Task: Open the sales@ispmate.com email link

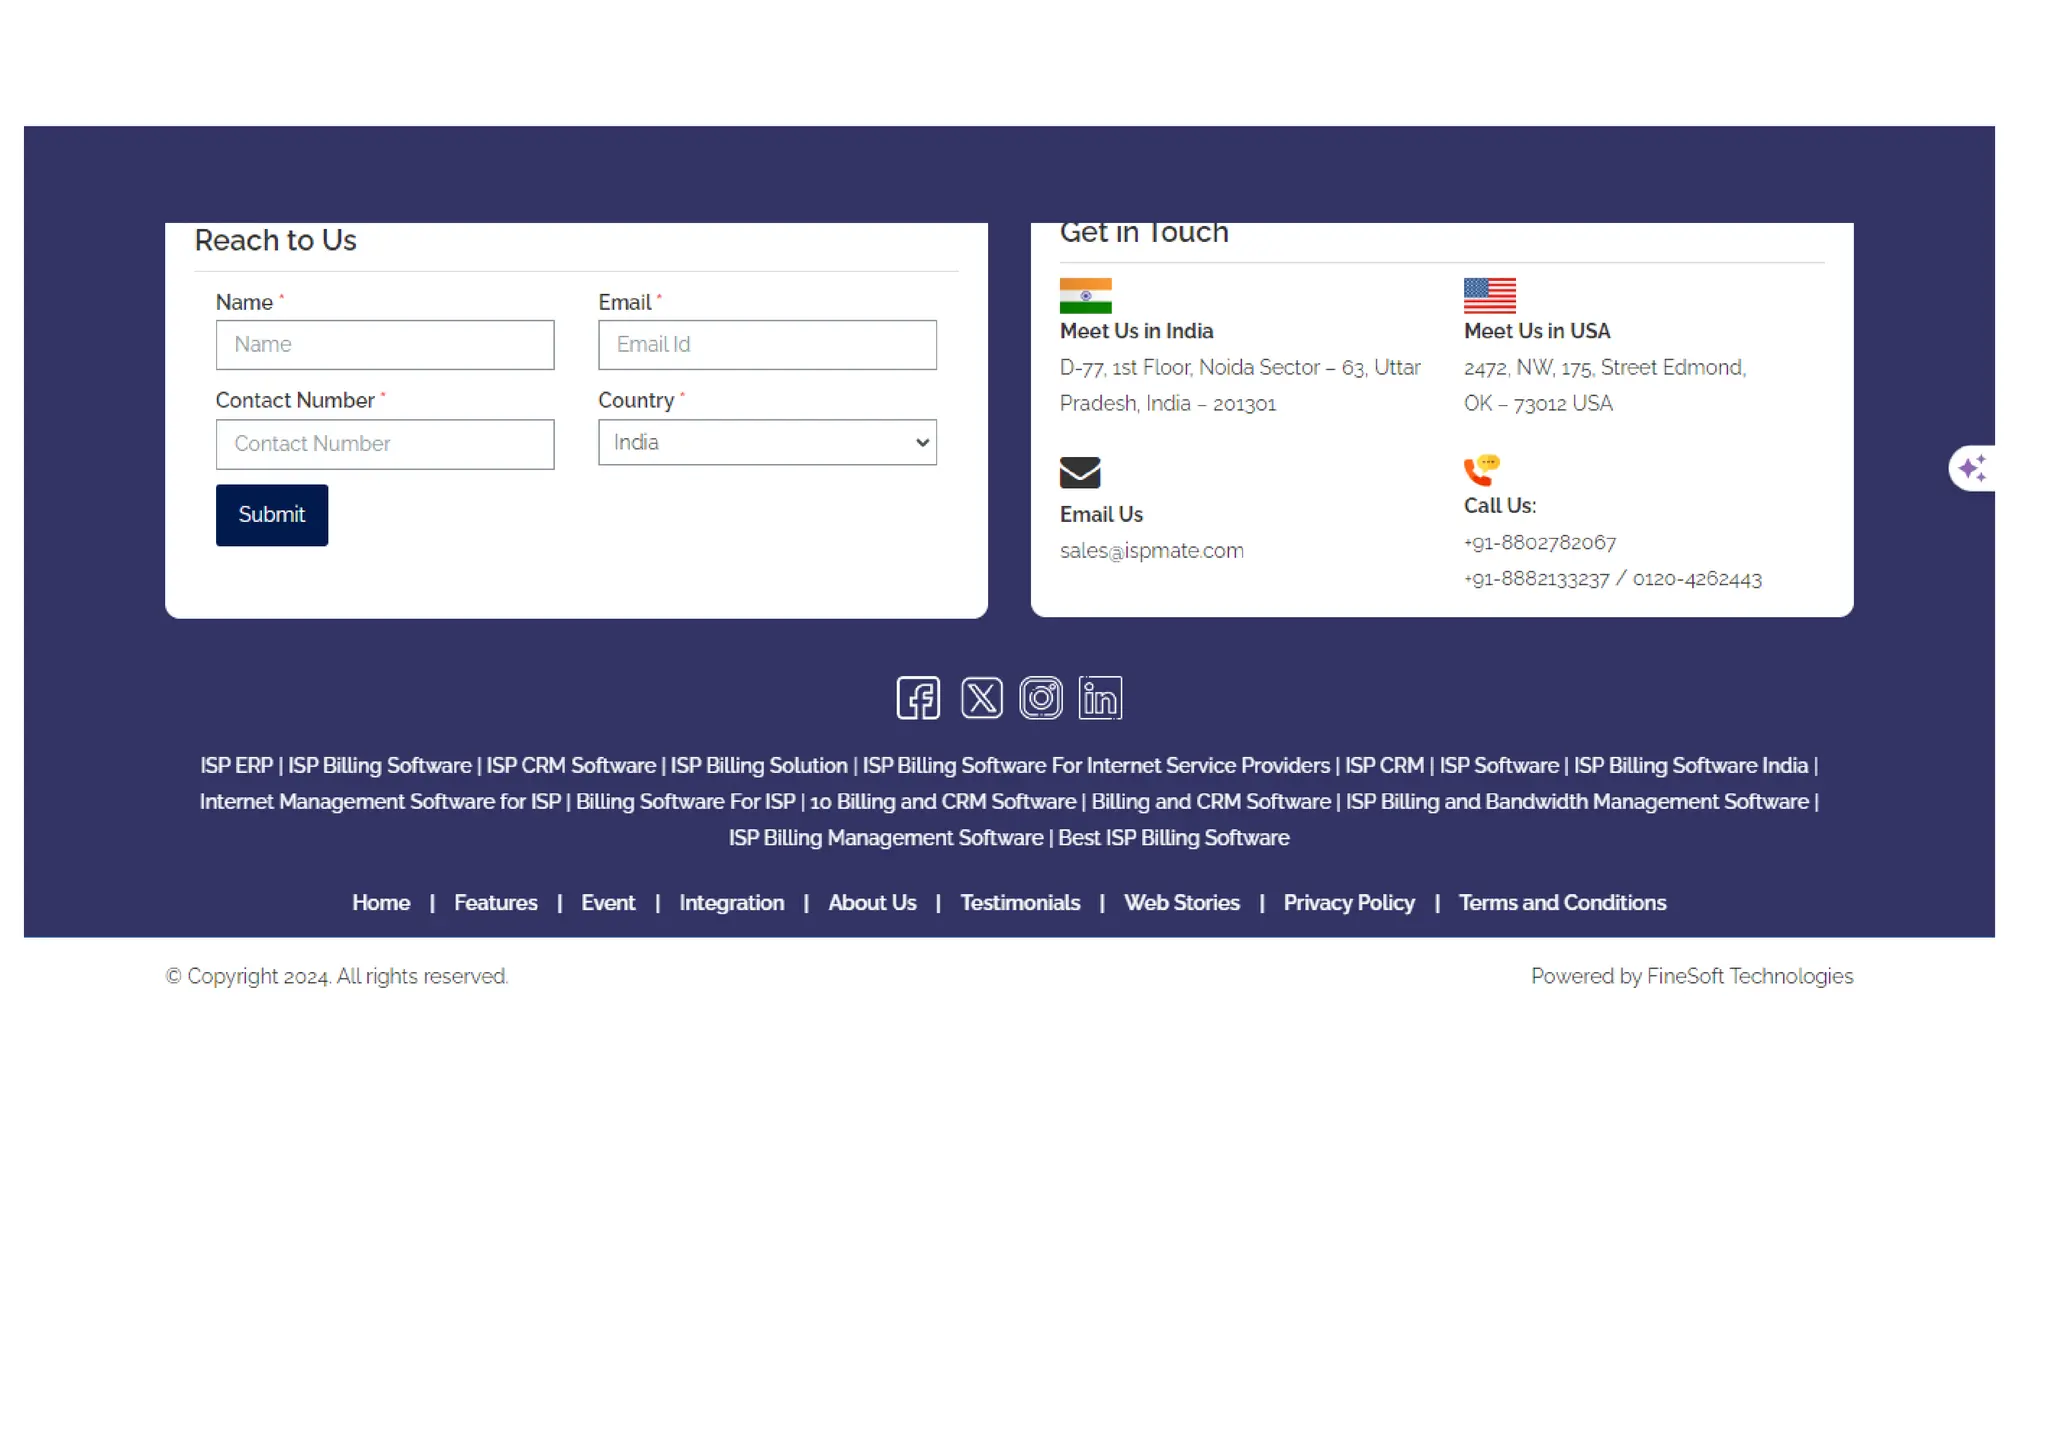Action: (1151, 551)
